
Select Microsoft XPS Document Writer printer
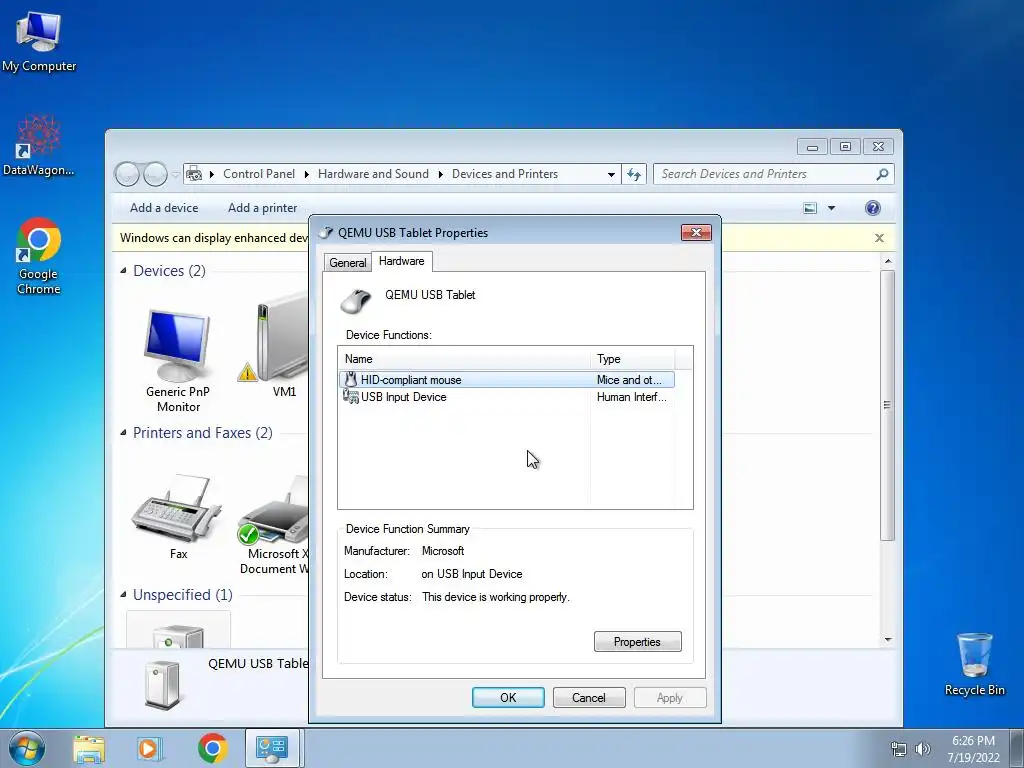pos(273,526)
